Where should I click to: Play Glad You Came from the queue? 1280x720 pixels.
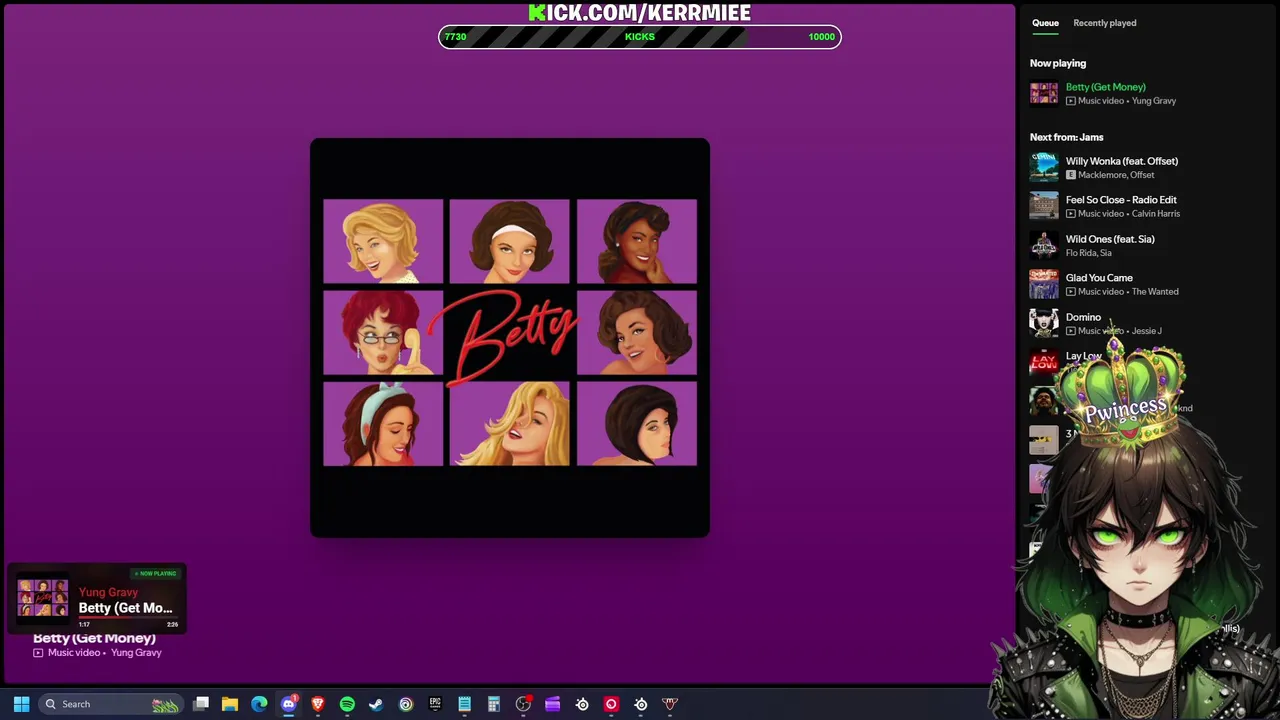pos(1098,278)
